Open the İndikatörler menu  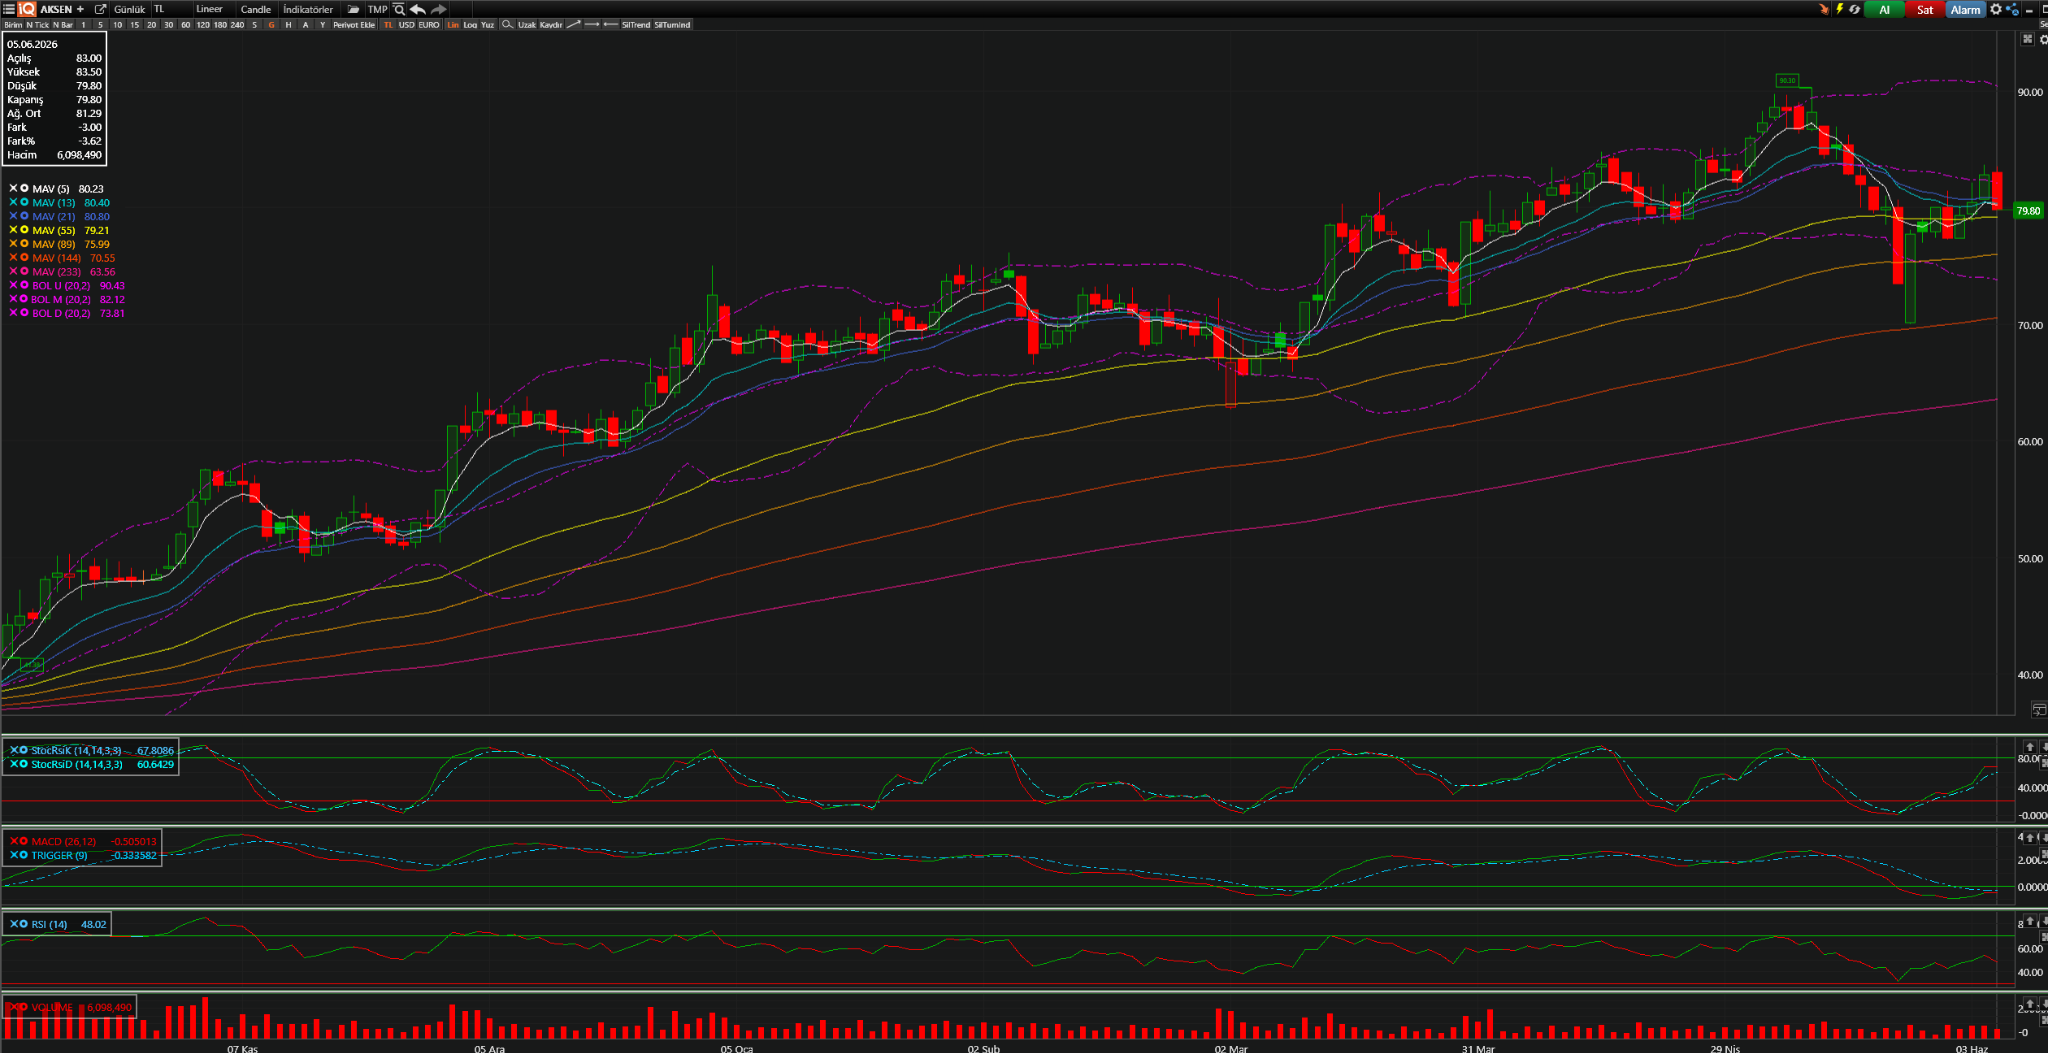(x=308, y=9)
